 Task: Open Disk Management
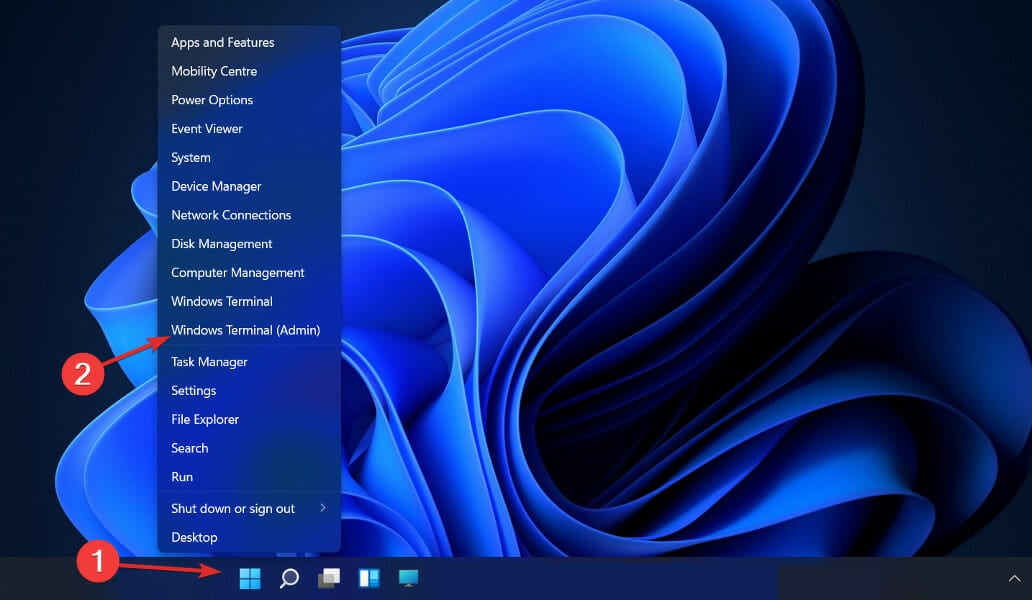(221, 243)
